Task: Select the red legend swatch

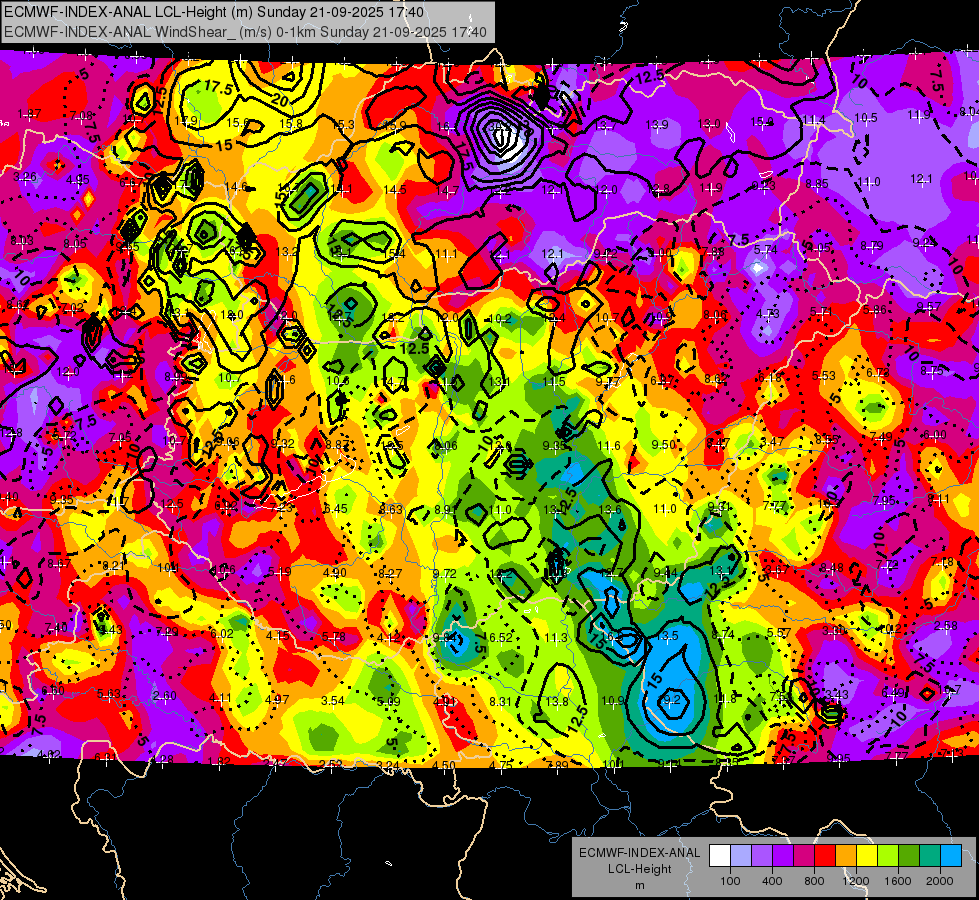Action: point(825,856)
